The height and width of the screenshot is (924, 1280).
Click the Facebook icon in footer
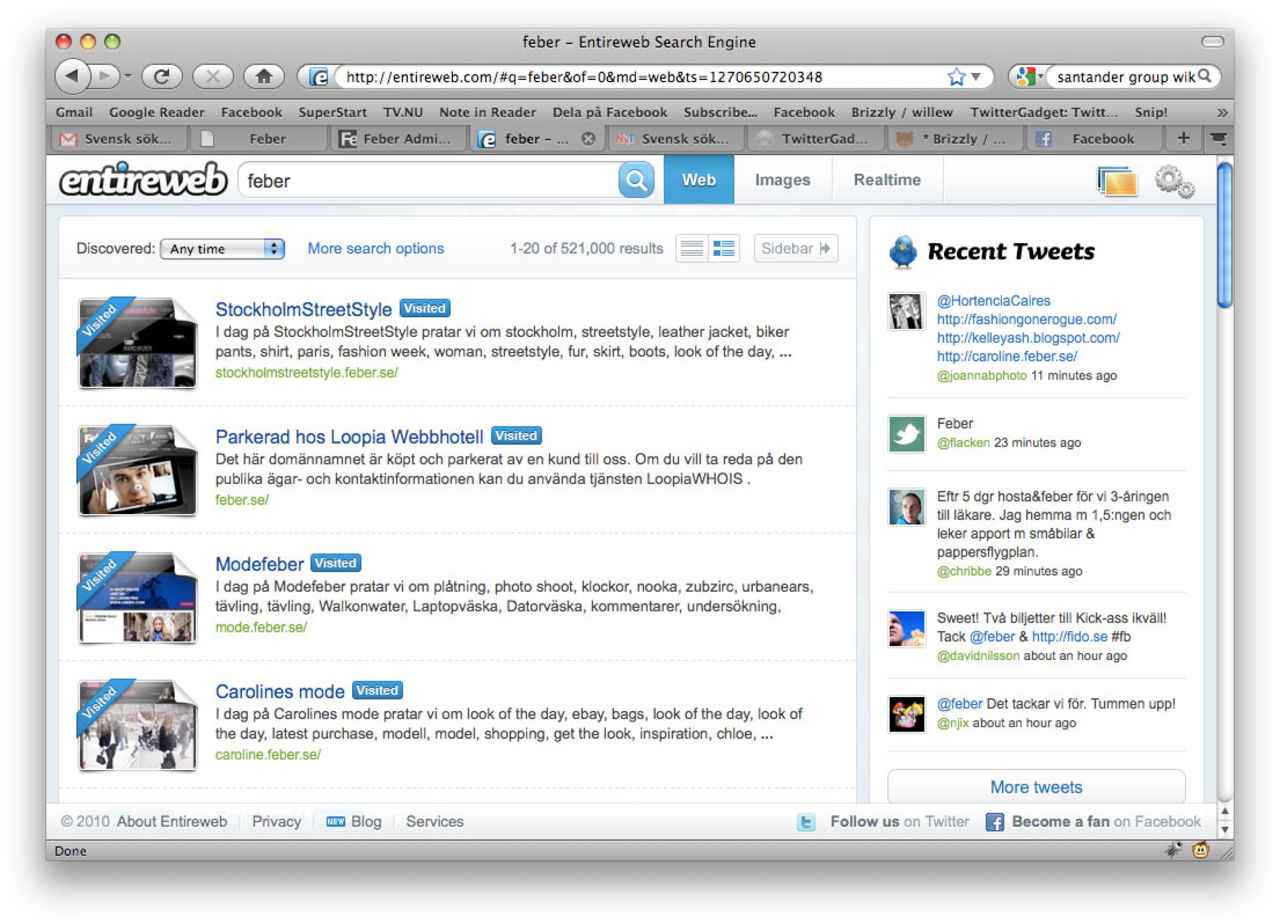tap(995, 822)
